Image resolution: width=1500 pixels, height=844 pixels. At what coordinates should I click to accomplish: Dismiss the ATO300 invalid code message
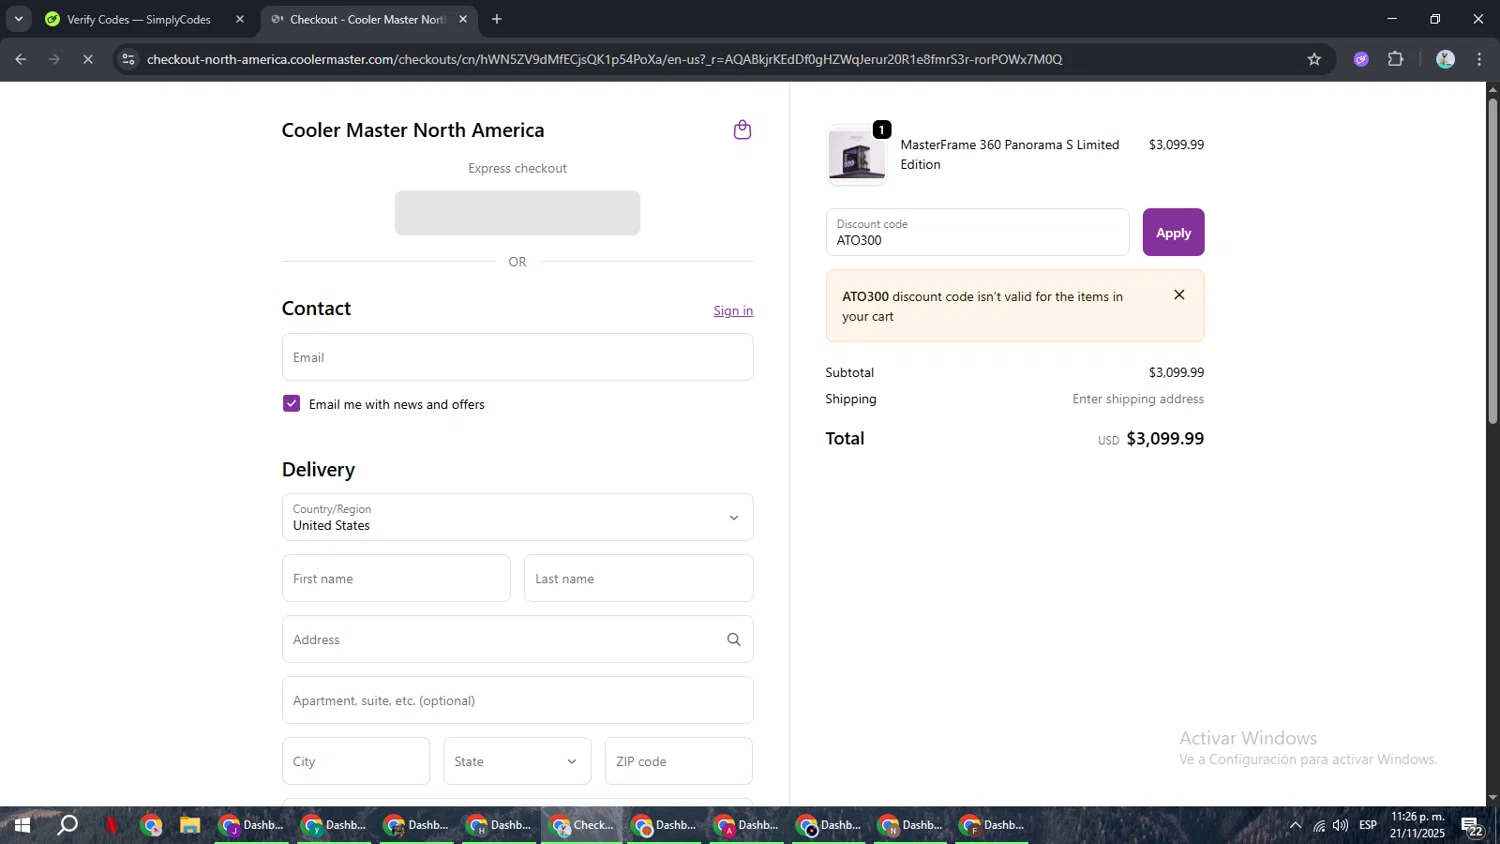[1179, 295]
